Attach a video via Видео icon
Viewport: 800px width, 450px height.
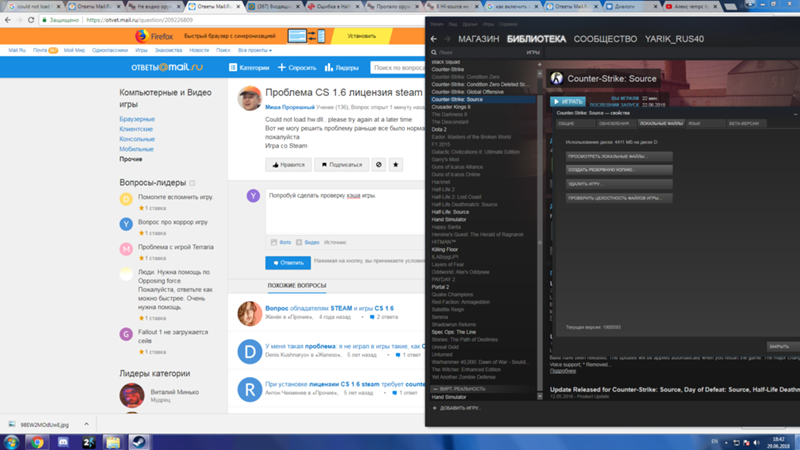tap(299, 242)
